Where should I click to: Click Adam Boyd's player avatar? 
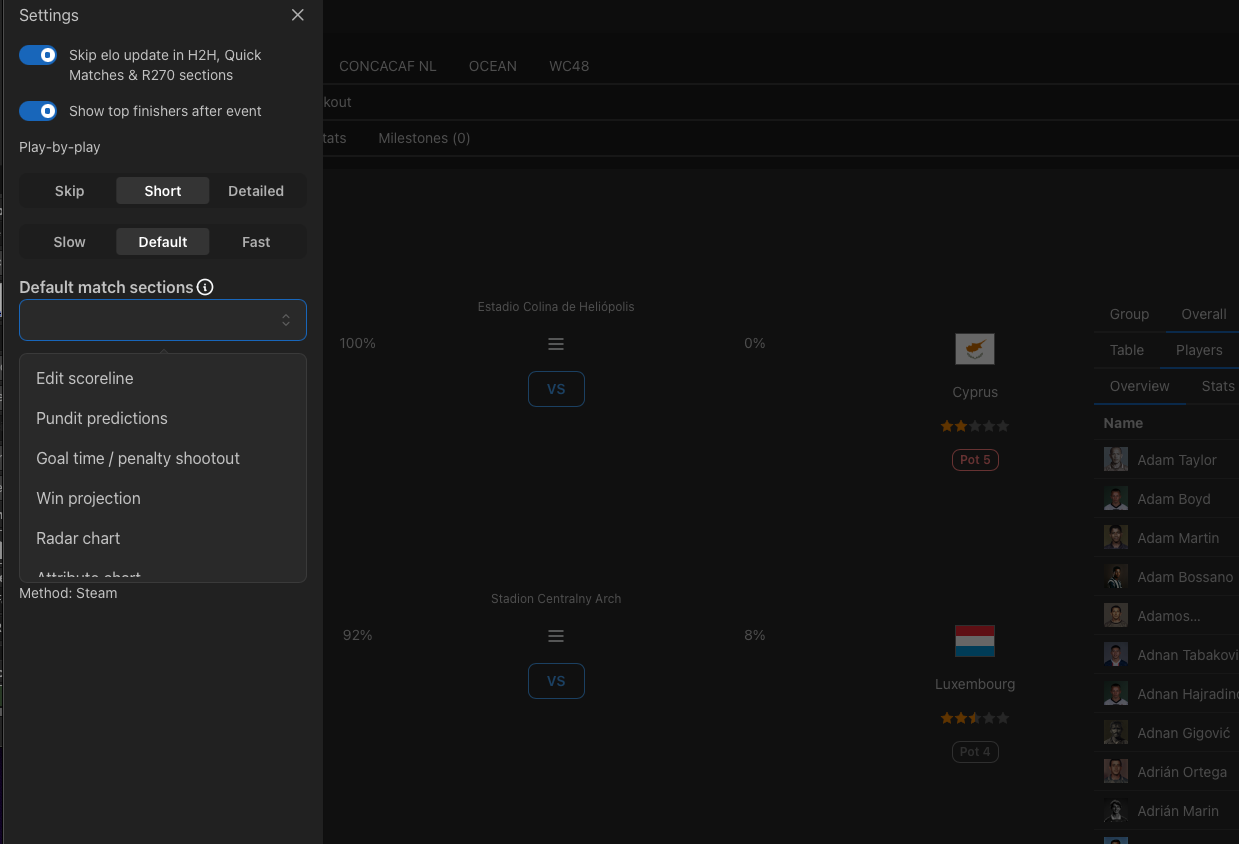[x=1116, y=498]
